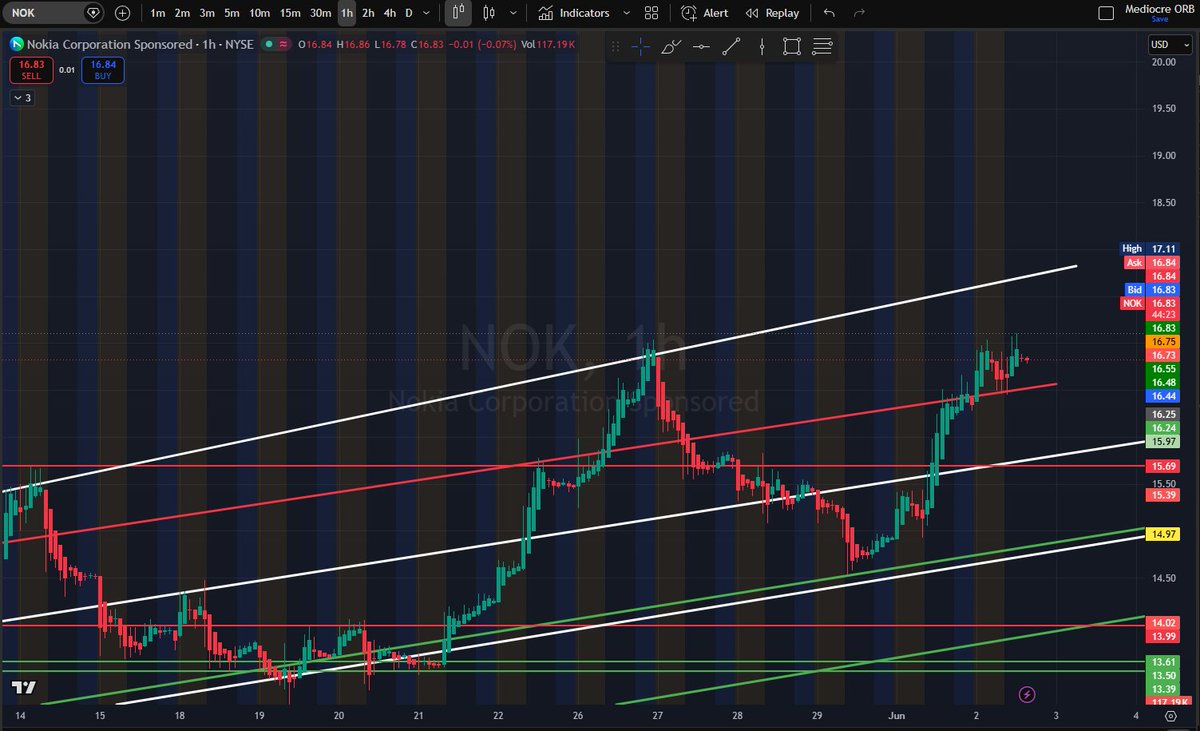
Task: Select the 3m timeframe
Action: point(207,13)
